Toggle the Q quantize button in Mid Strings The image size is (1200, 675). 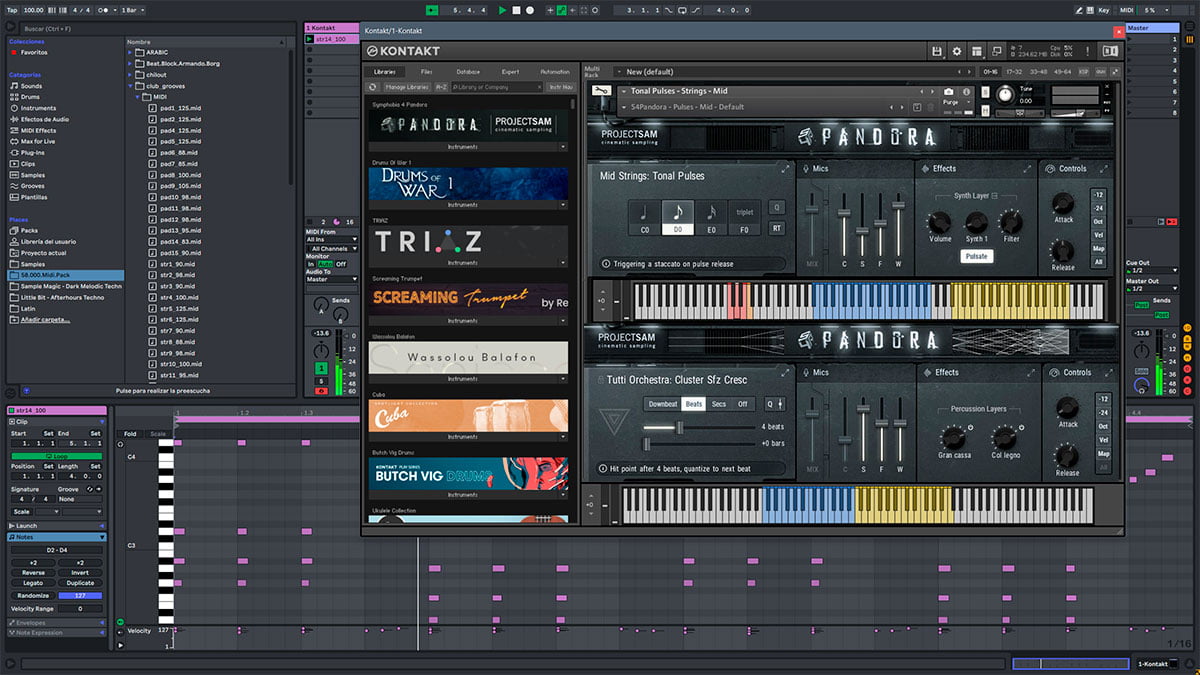776,208
